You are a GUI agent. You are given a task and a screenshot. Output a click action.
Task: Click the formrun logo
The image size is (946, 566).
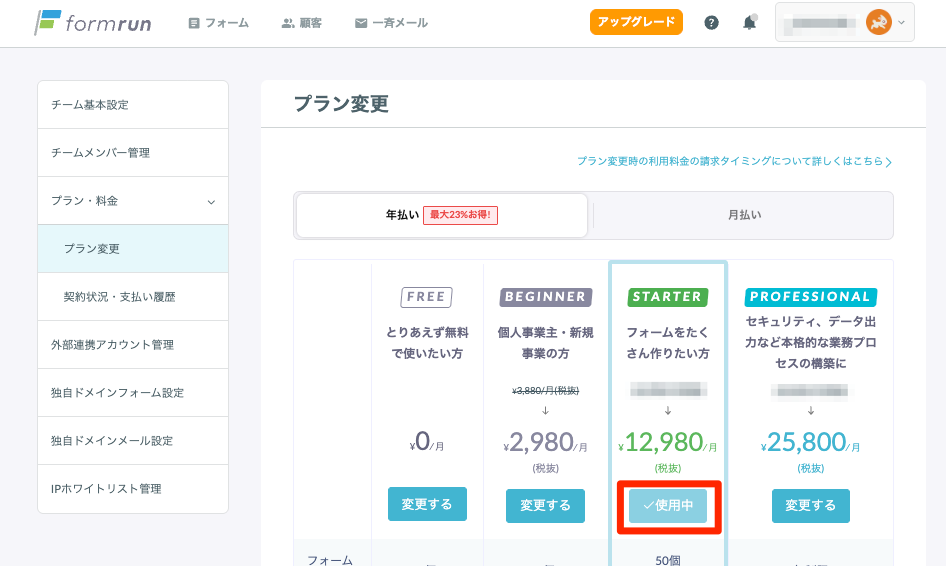(x=93, y=22)
